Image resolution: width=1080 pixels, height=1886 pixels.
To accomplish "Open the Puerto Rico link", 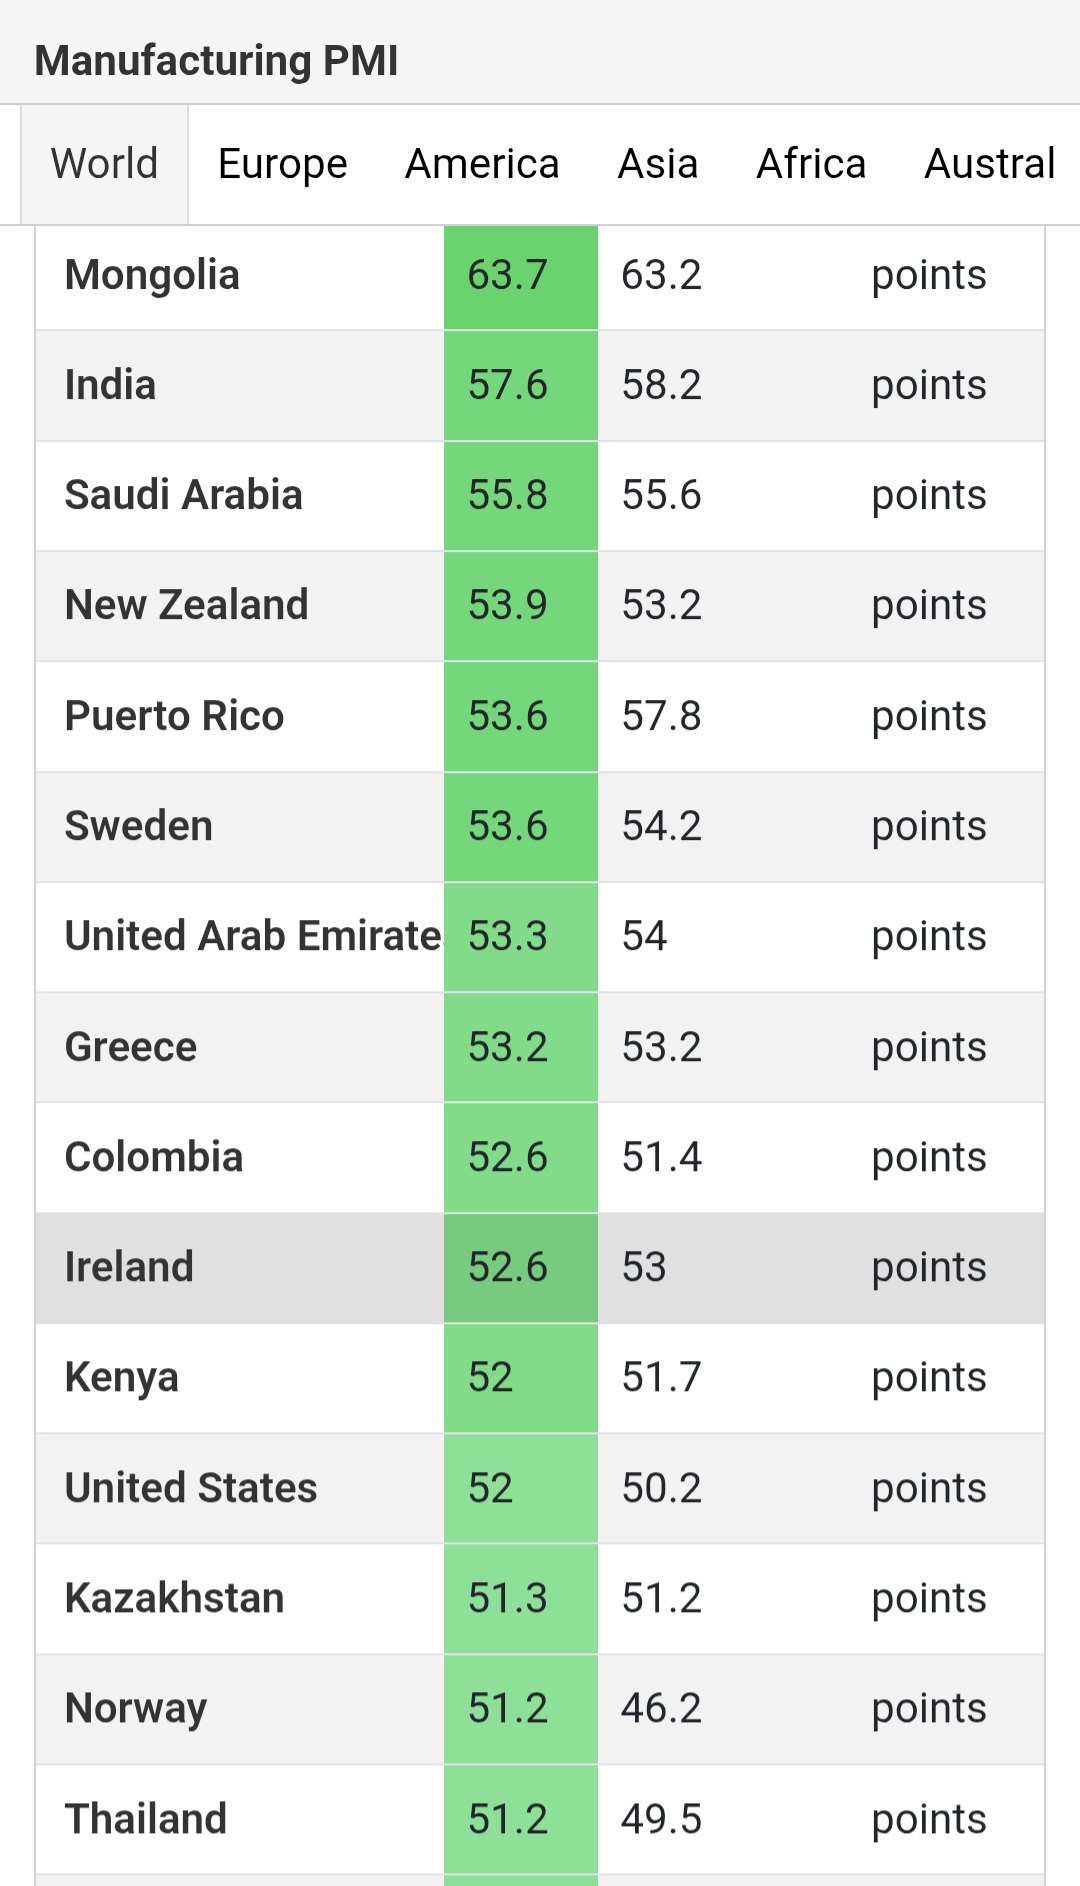I will point(174,716).
